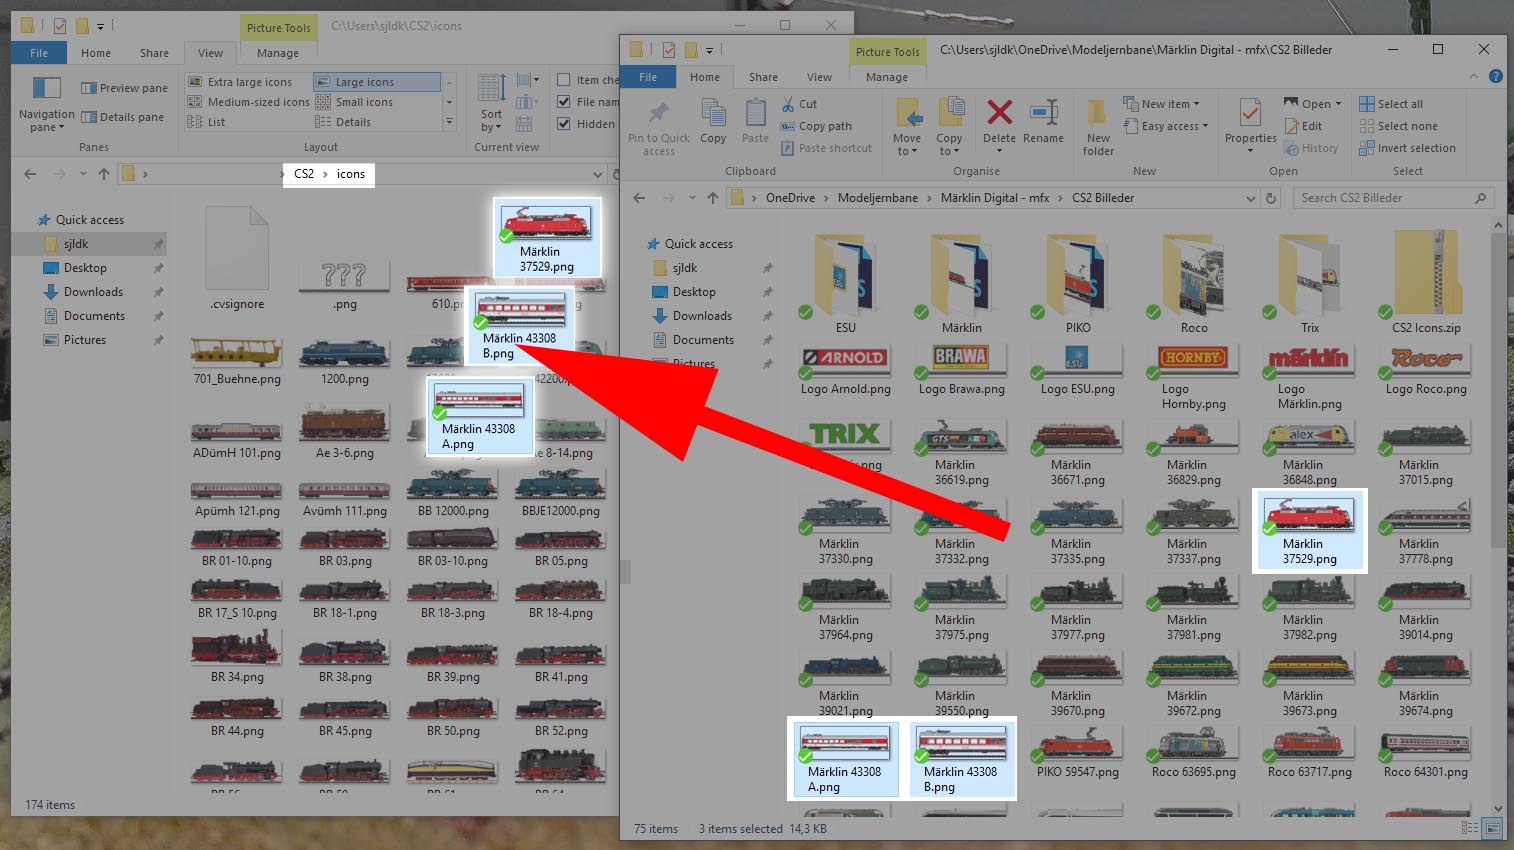Click the Märklin Digital - mfx breadcrumb
The width and height of the screenshot is (1514, 850).
[x=995, y=198]
